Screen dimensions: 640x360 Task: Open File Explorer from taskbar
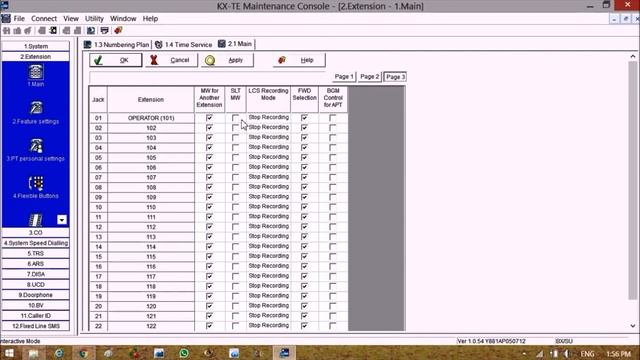point(33,353)
